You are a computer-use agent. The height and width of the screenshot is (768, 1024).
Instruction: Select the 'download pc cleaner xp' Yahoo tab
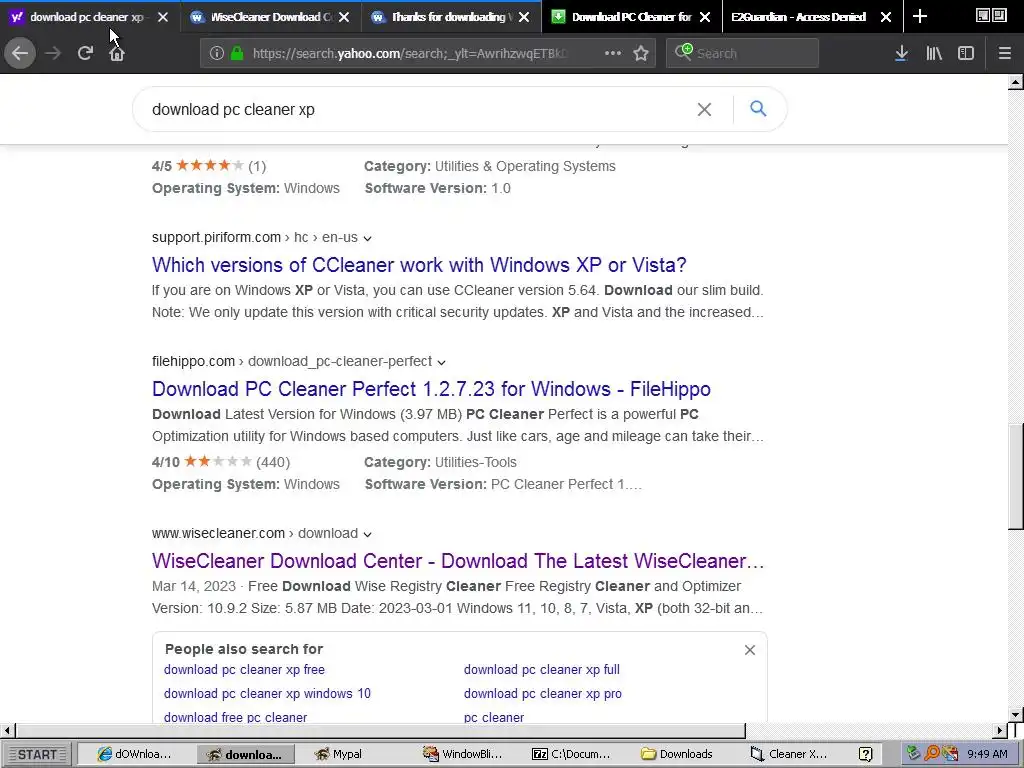point(85,17)
